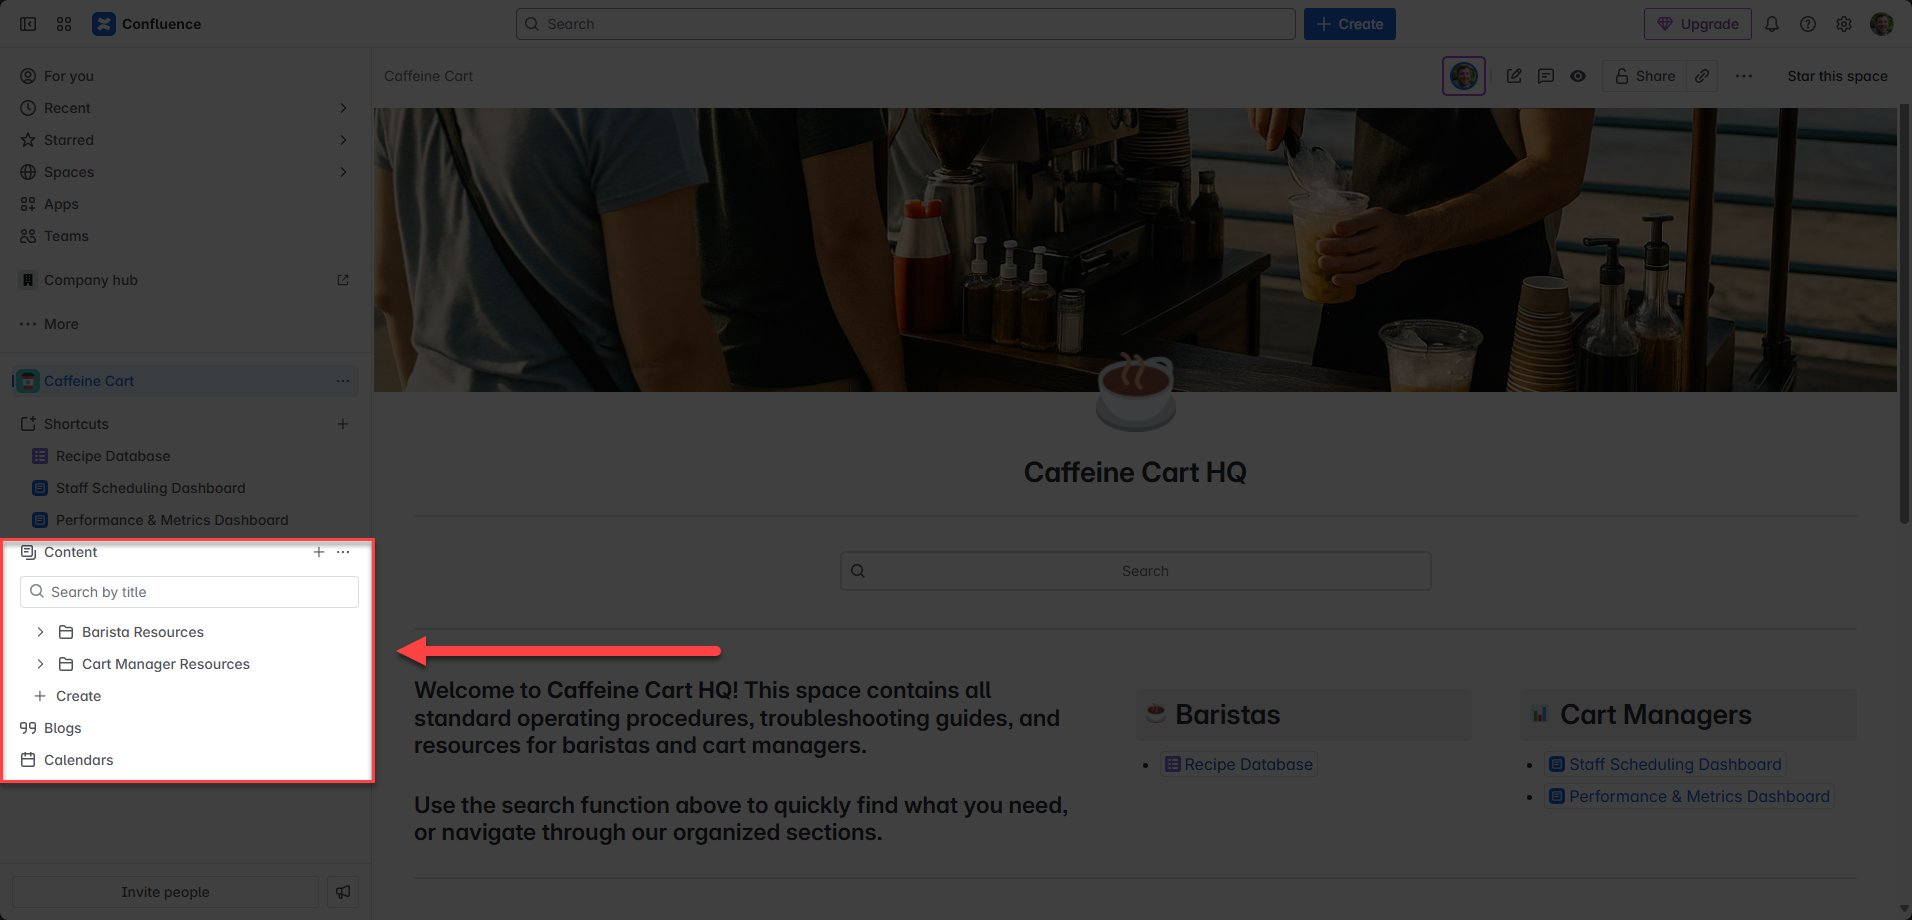Open the help question mark icon
The width and height of the screenshot is (1912, 920).
coord(1808,24)
